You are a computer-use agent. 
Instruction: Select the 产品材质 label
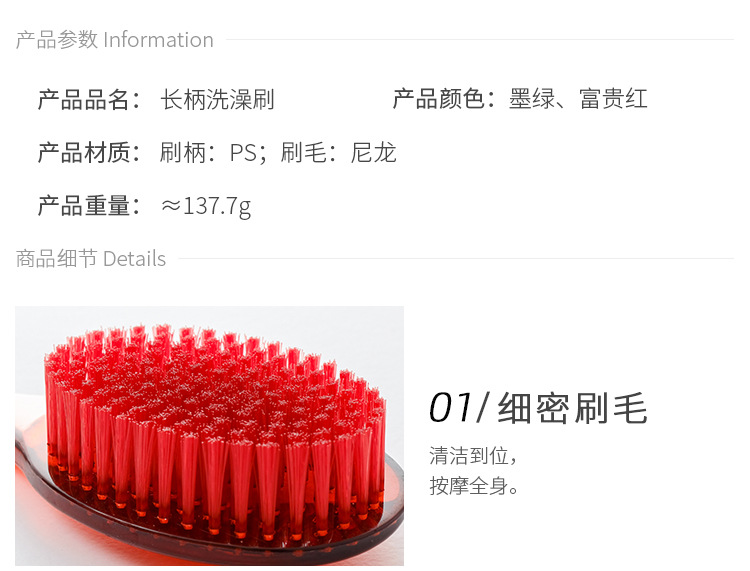pyautogui.click(x=89, y=153)
